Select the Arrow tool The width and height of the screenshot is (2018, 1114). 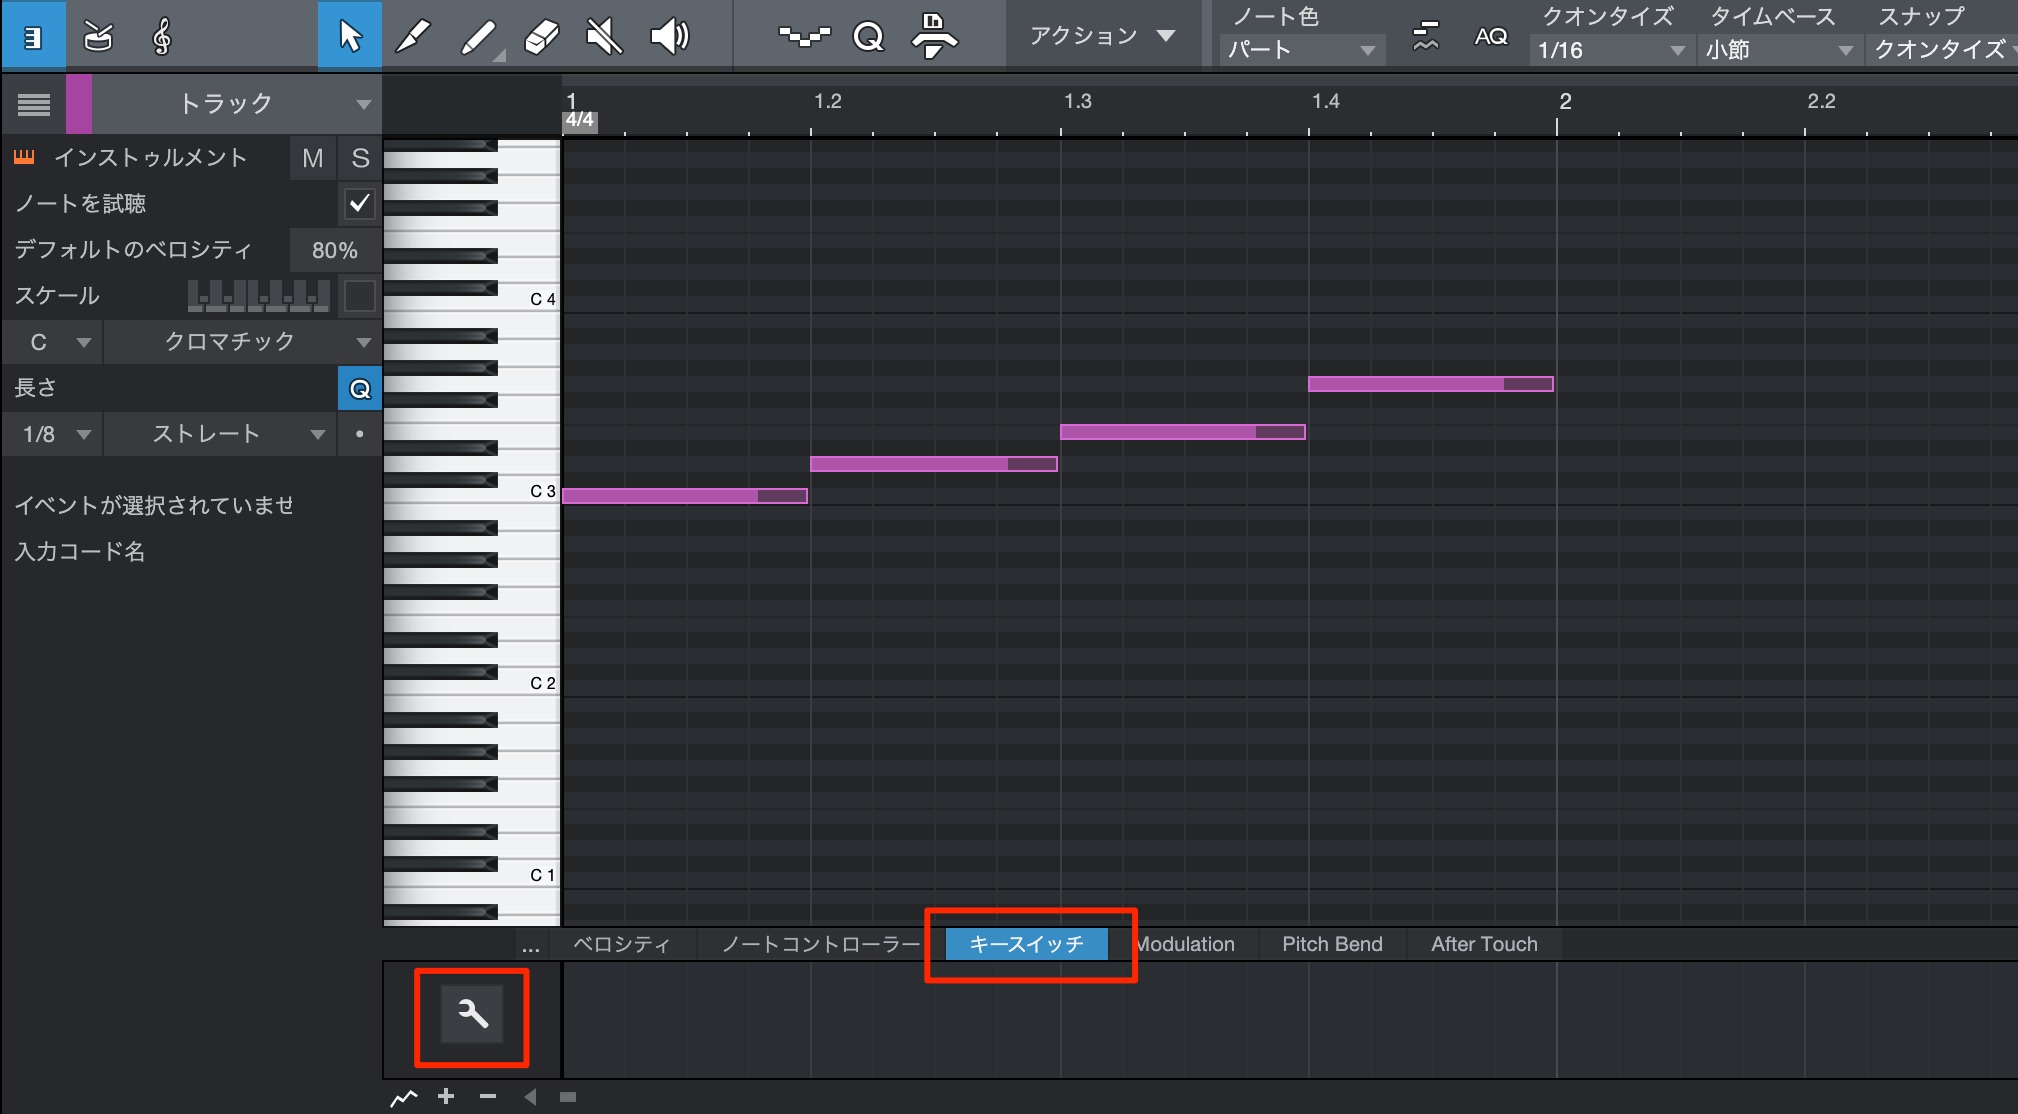coord(349,36)
